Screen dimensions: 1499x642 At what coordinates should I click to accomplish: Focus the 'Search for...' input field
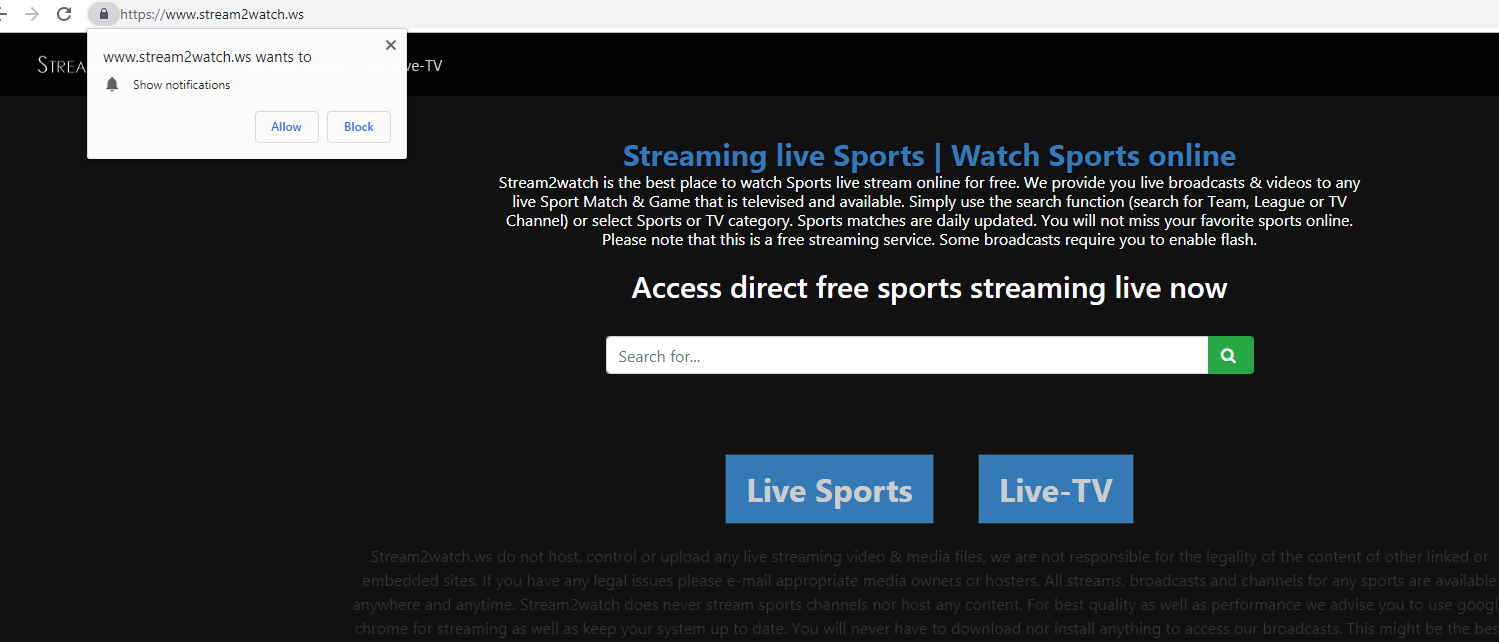pos(907,355)
